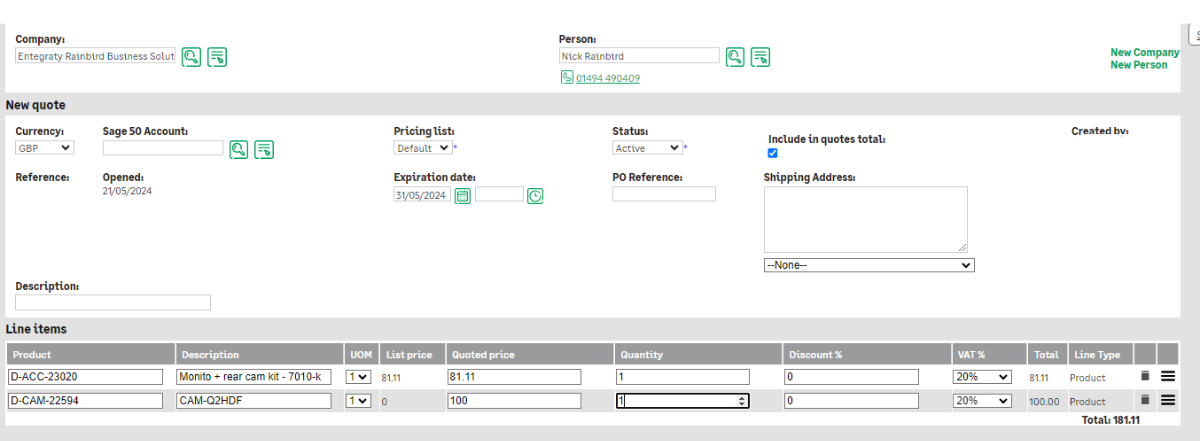Delete the D-ACC-23020 line item

coord(1145,376)
